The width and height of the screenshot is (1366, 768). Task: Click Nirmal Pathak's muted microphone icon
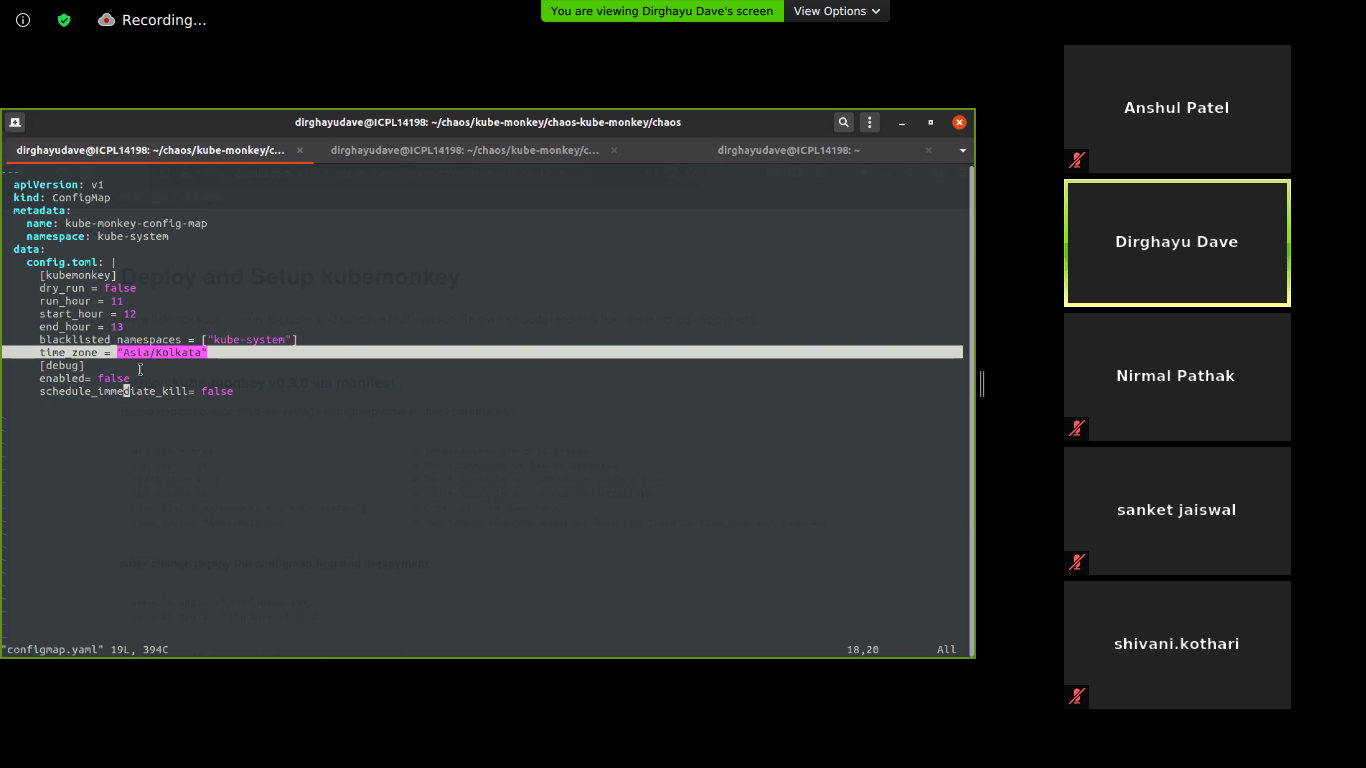pyautogui.click(x=1077, y=428)
